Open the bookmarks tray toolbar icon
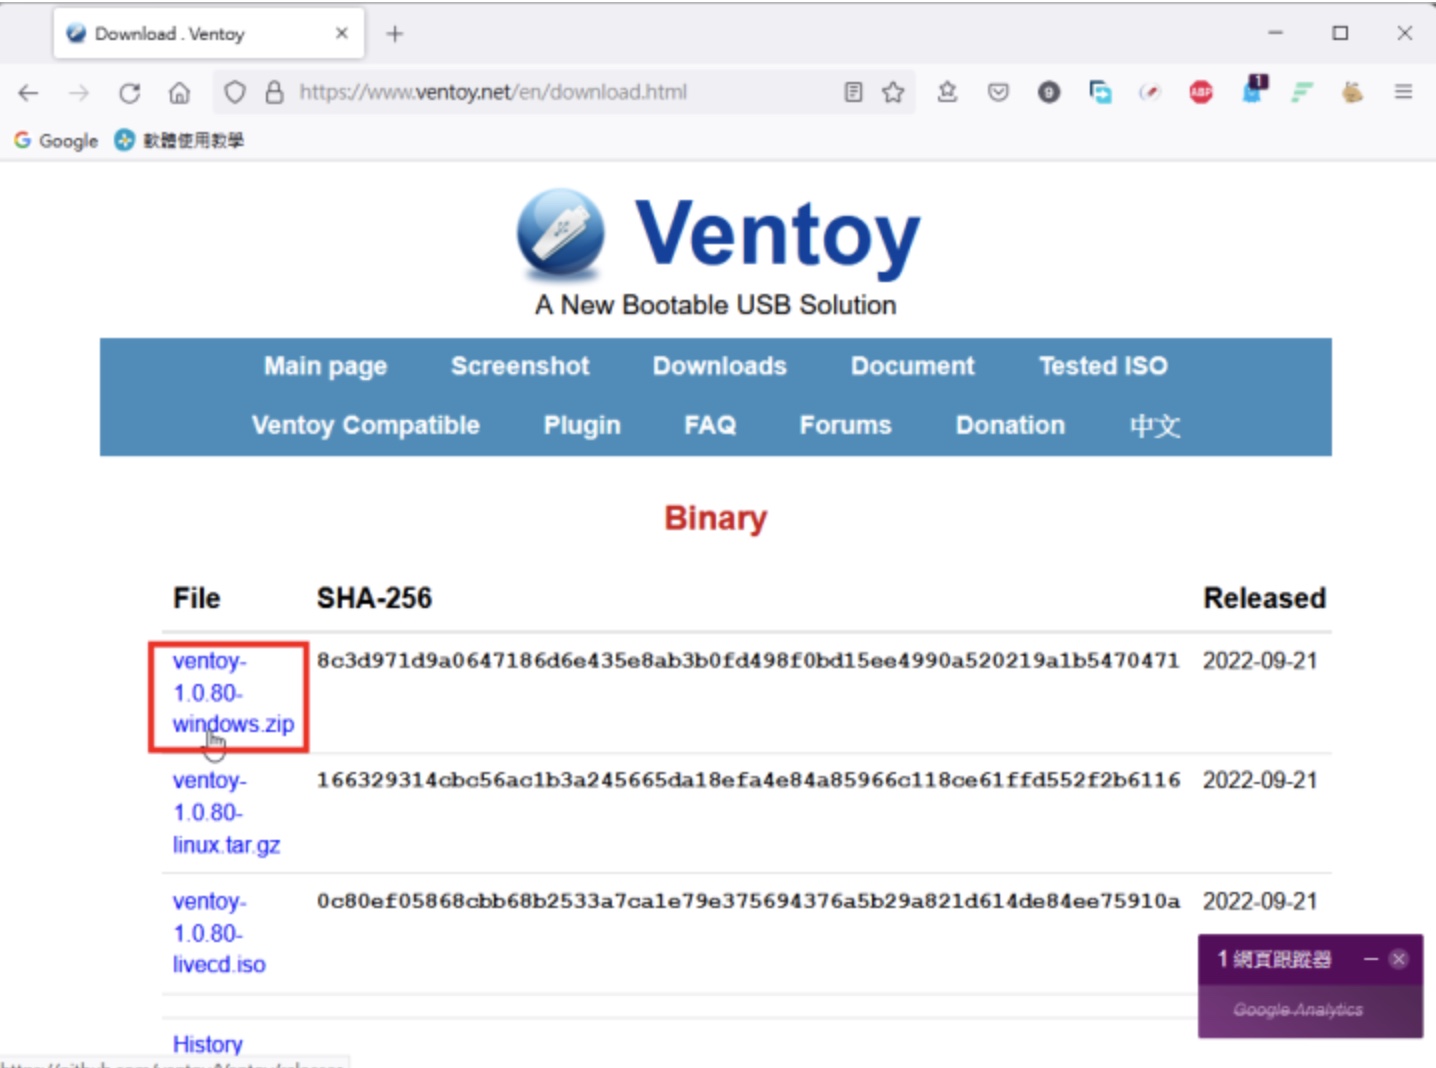Image resolution: width=1436 pixels, height=1068 pixels. click(947, 92)
